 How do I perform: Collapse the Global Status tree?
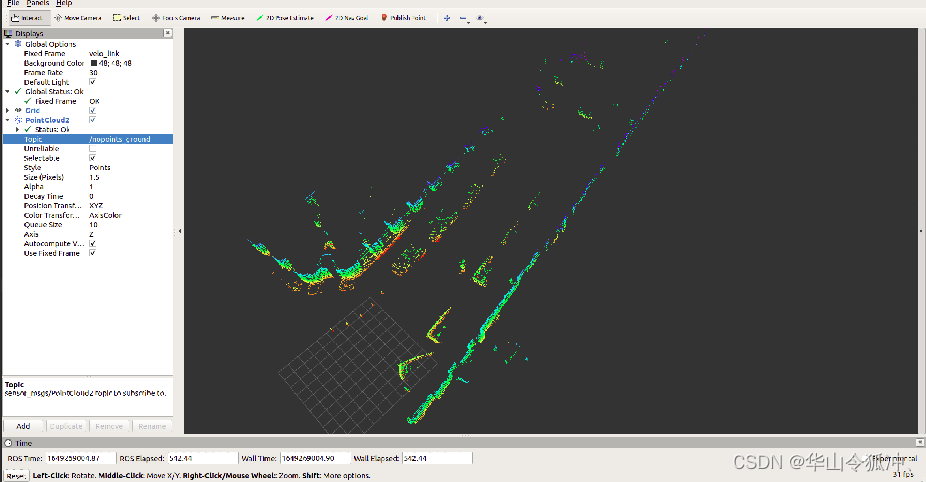[x=8, y=92]
